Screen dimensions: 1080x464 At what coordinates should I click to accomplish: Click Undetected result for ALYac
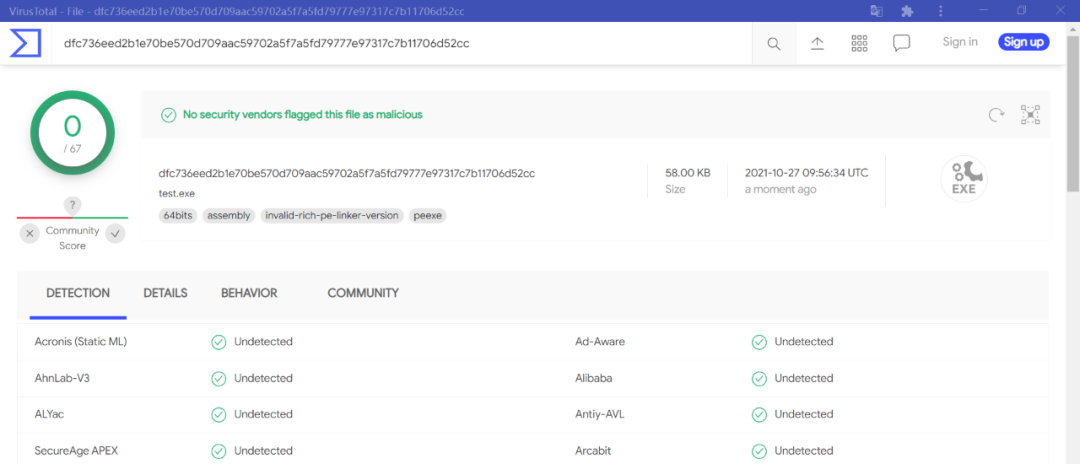tap(263, 414)
